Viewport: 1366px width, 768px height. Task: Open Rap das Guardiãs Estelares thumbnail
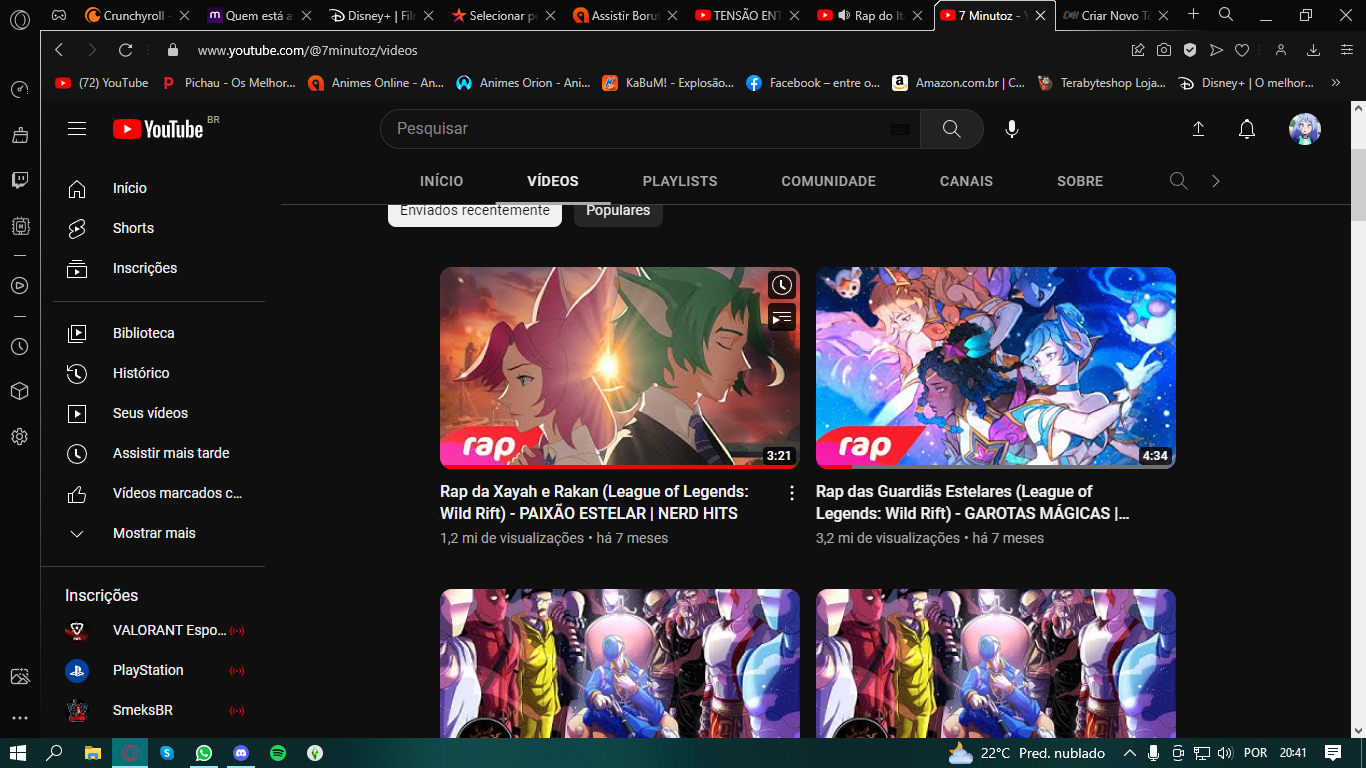click(x=996, y=367)
